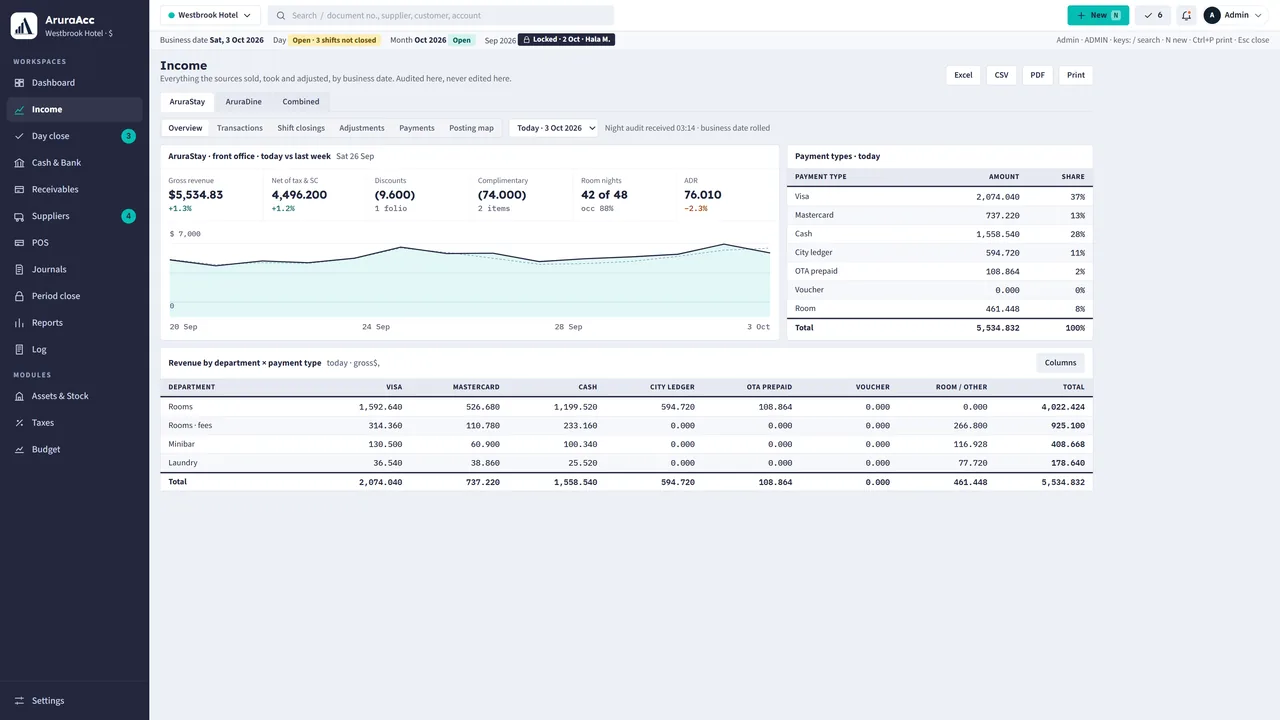1280x720 pixels.
Task: Open Assets & Stock via its icon
Action: pyautogui.click(x=20, y=396)
